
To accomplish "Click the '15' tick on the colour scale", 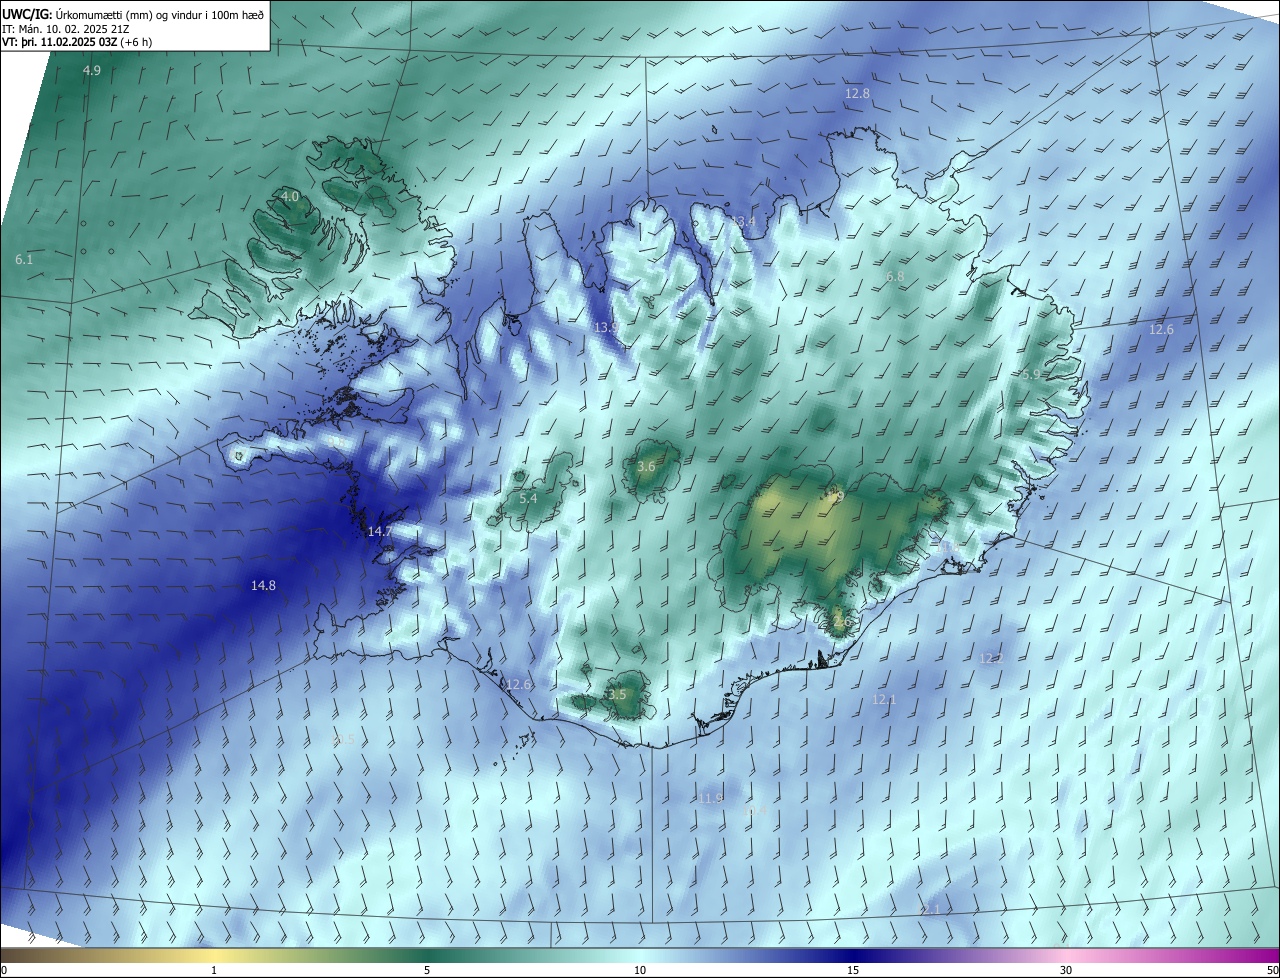I will (x=853, y=970).
